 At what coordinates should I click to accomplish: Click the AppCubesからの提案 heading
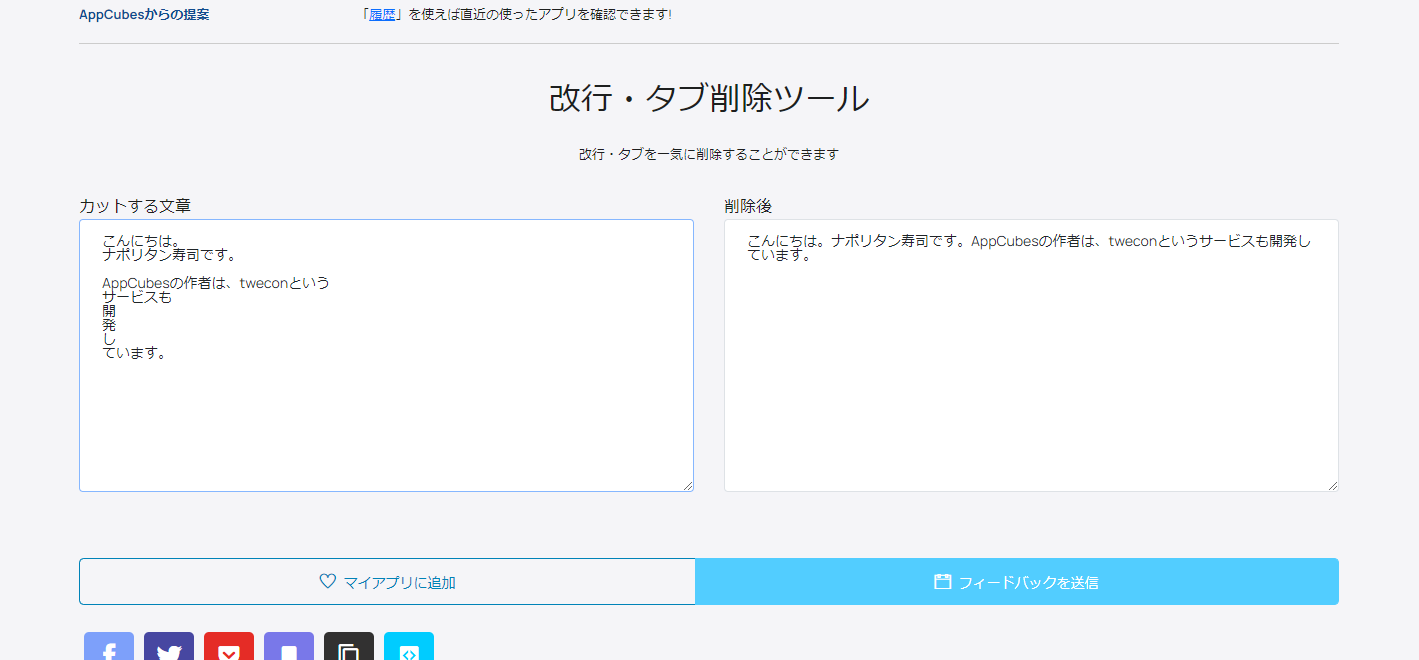pos(144,15)
